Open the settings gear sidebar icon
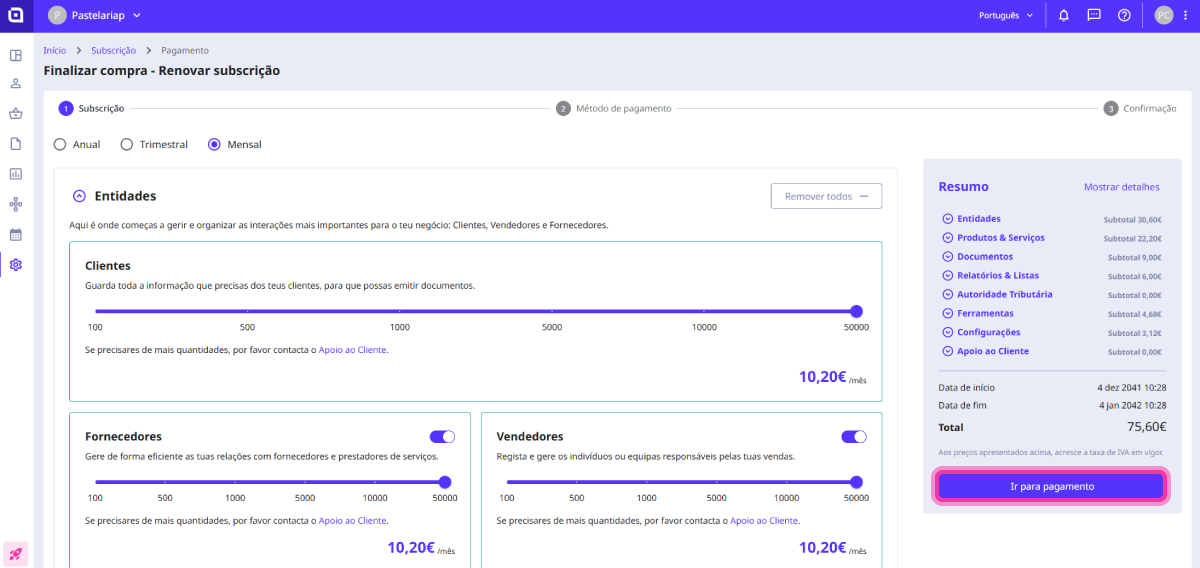 point(15,264)
